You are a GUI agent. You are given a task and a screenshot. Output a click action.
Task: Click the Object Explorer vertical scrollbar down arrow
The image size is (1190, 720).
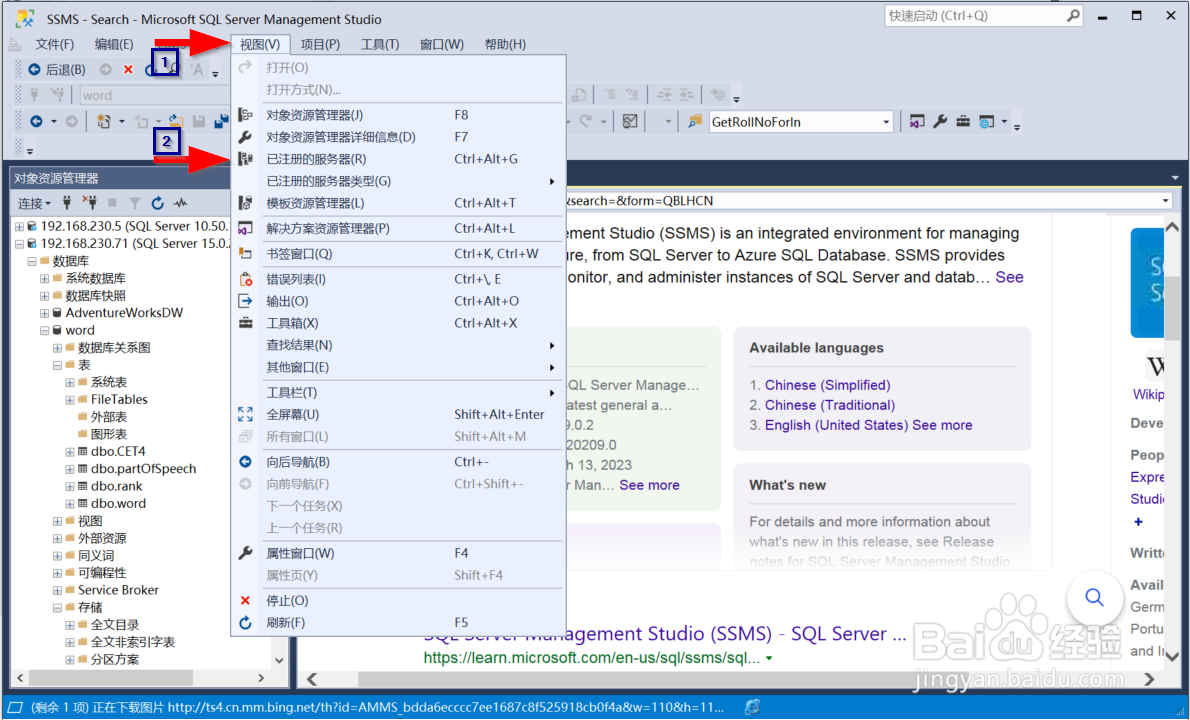tap(279, 660)
